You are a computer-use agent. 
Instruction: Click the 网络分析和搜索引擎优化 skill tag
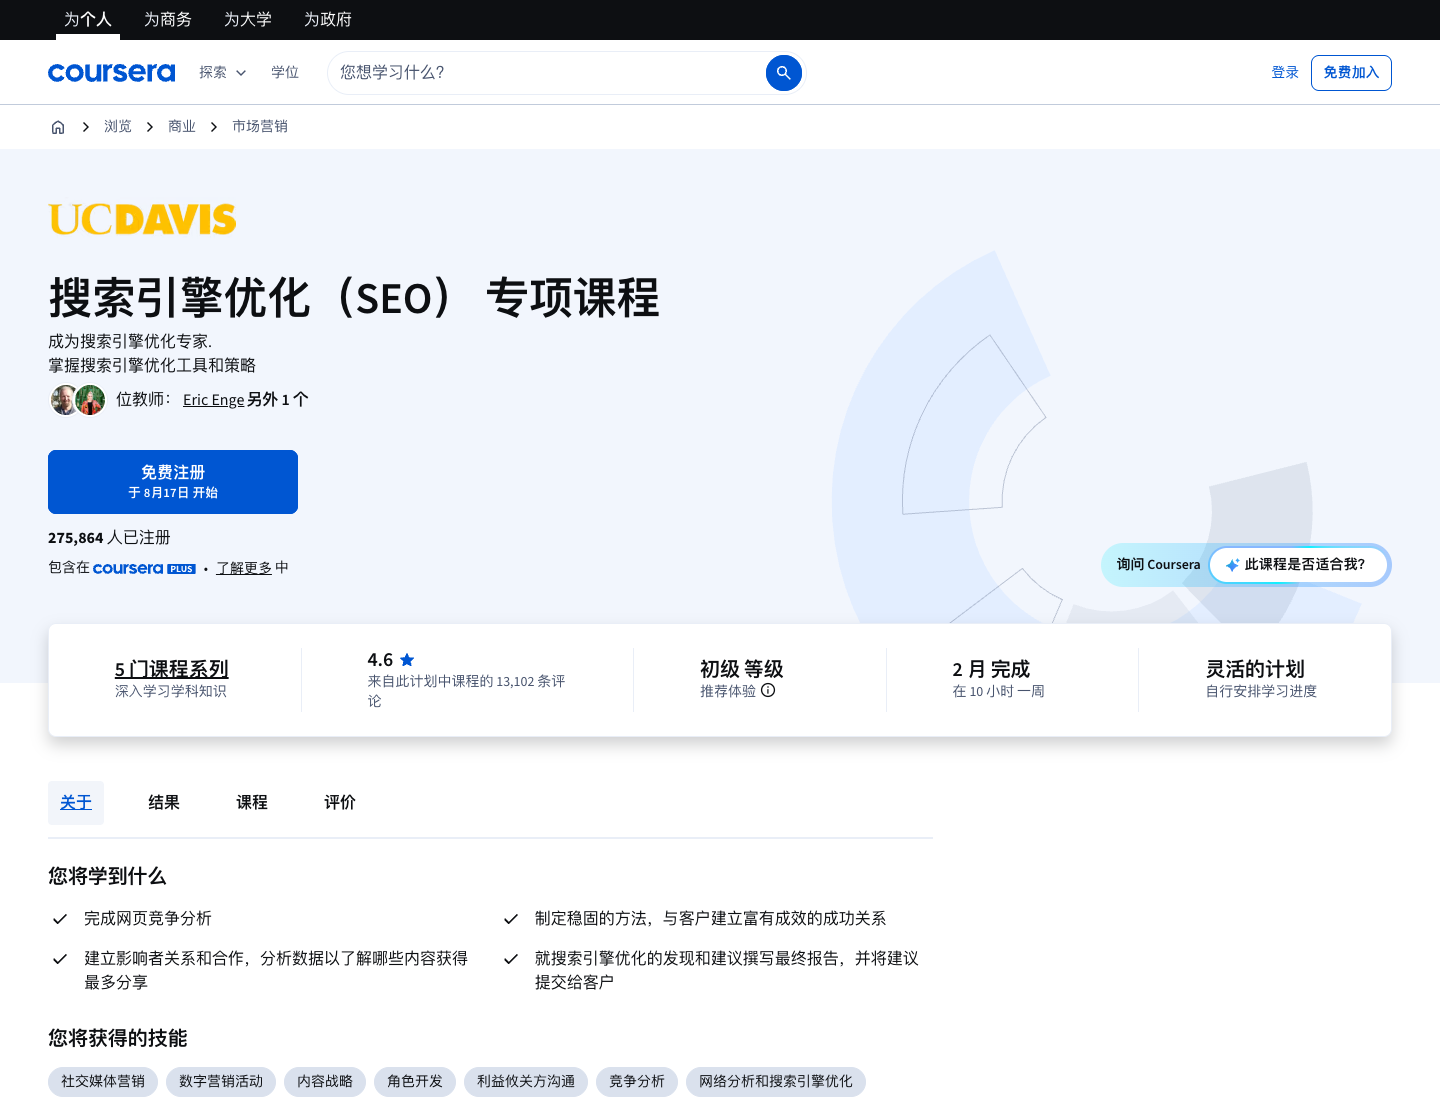[776, 1082]
